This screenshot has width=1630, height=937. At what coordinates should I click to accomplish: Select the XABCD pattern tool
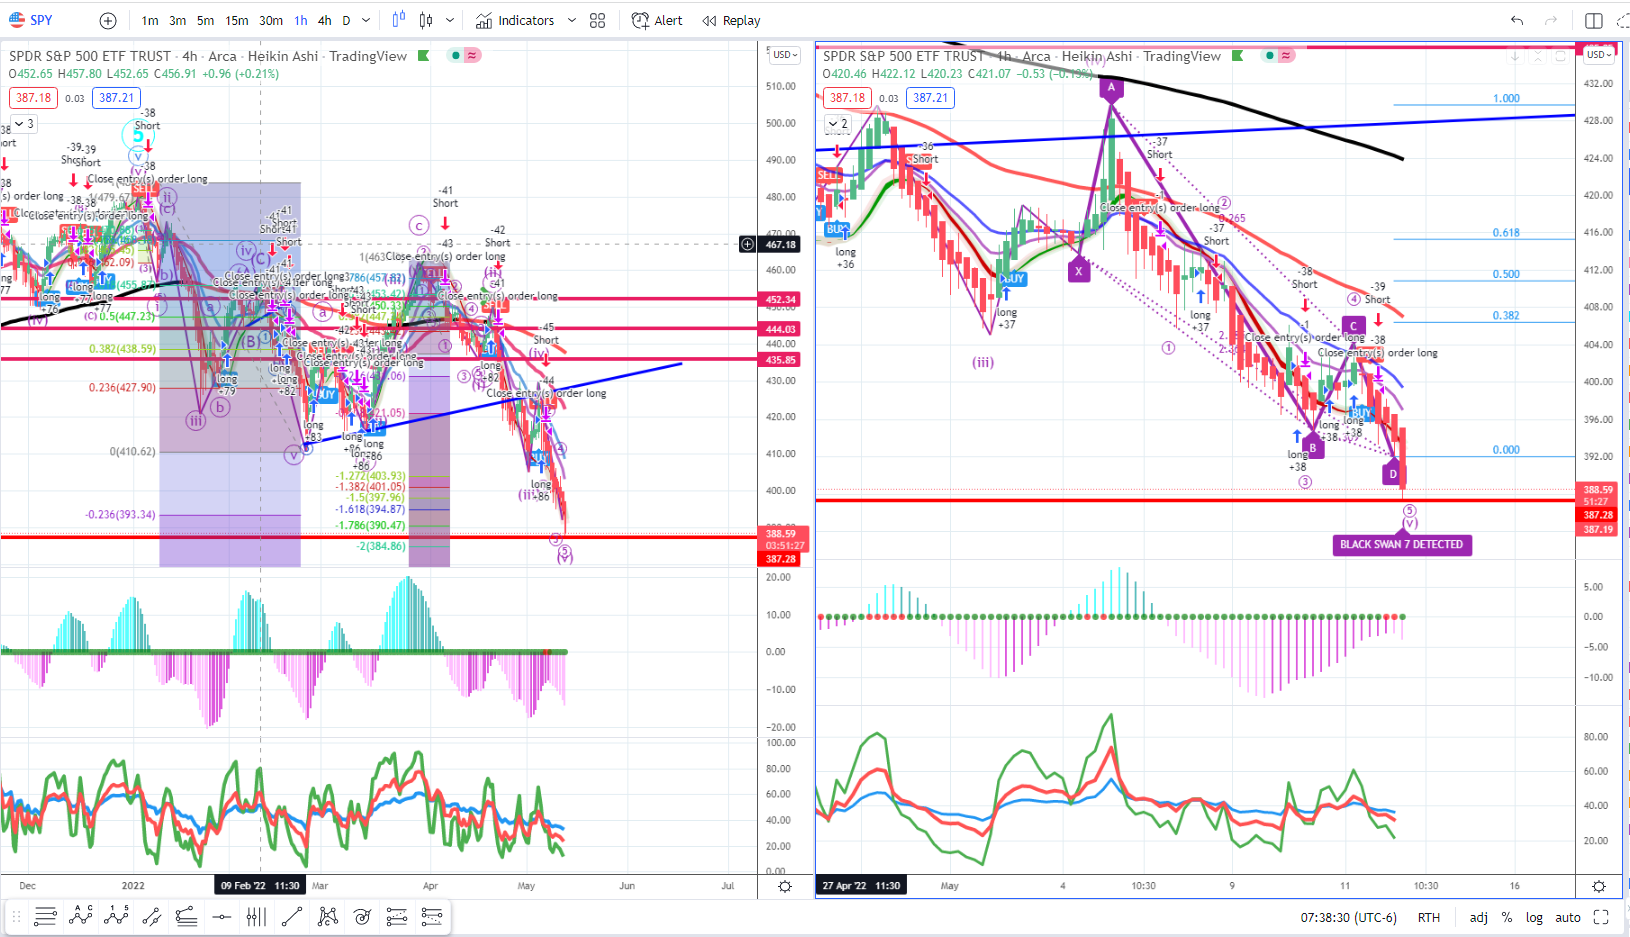327,916
